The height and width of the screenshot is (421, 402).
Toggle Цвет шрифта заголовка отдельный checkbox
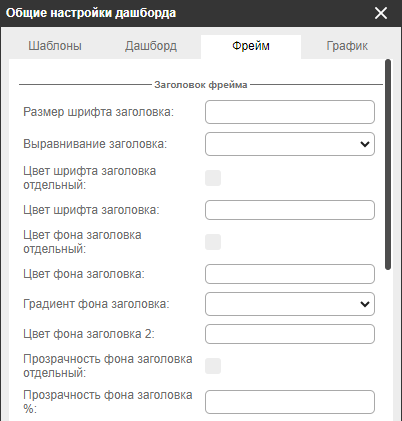(x=213, y=178)
